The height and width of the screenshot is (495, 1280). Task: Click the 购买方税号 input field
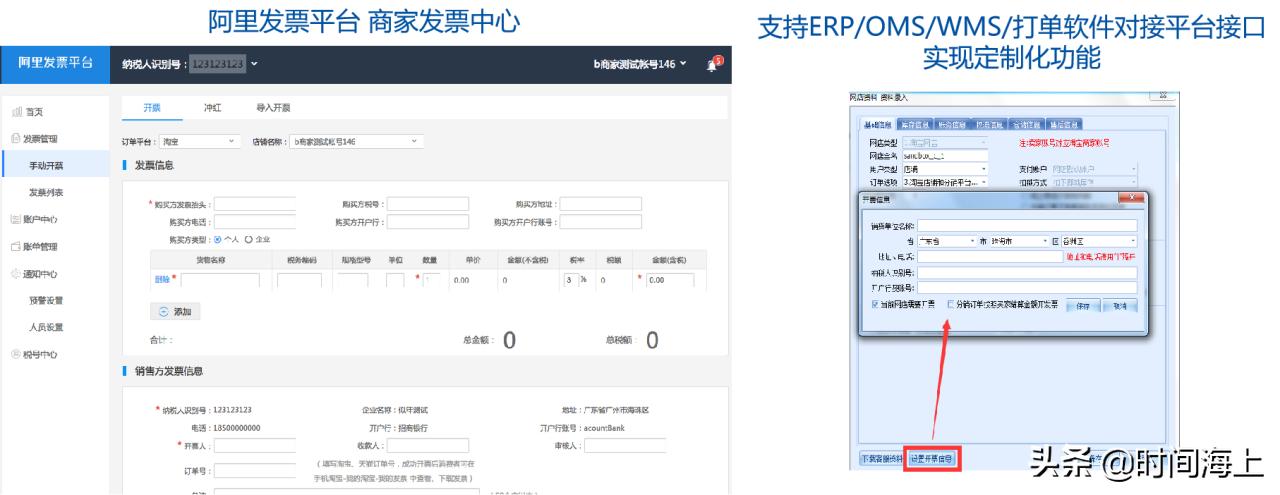pyautogui.click(x=428, y=205)
